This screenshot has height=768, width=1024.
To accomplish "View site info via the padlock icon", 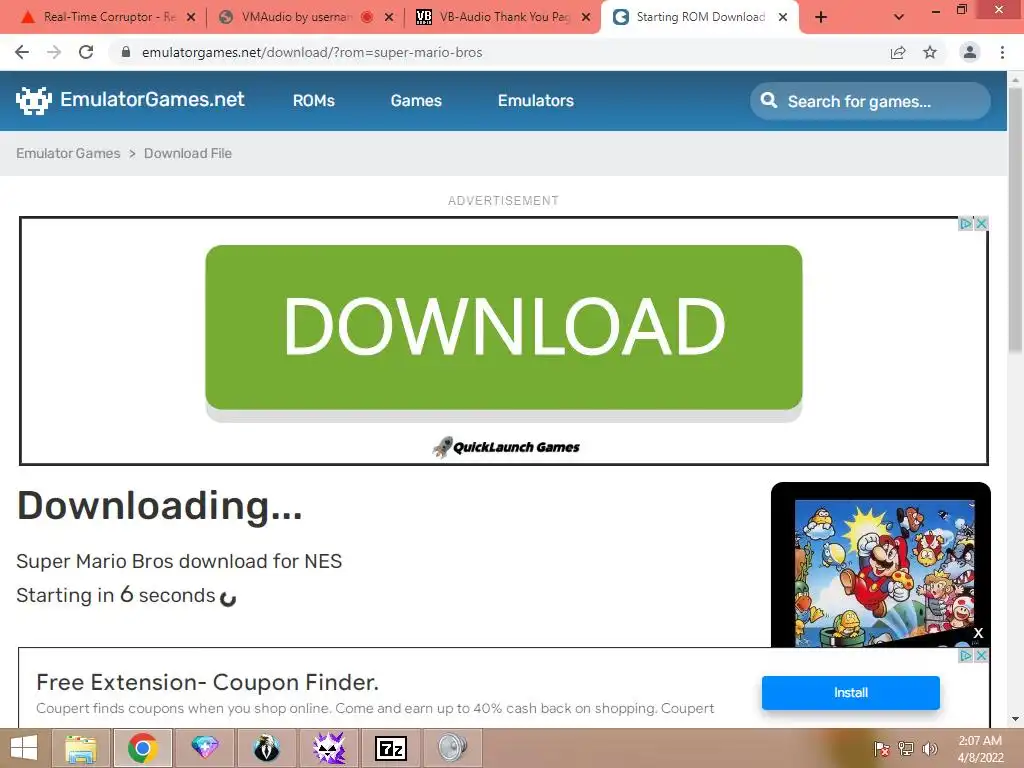I will pos(126,52).
